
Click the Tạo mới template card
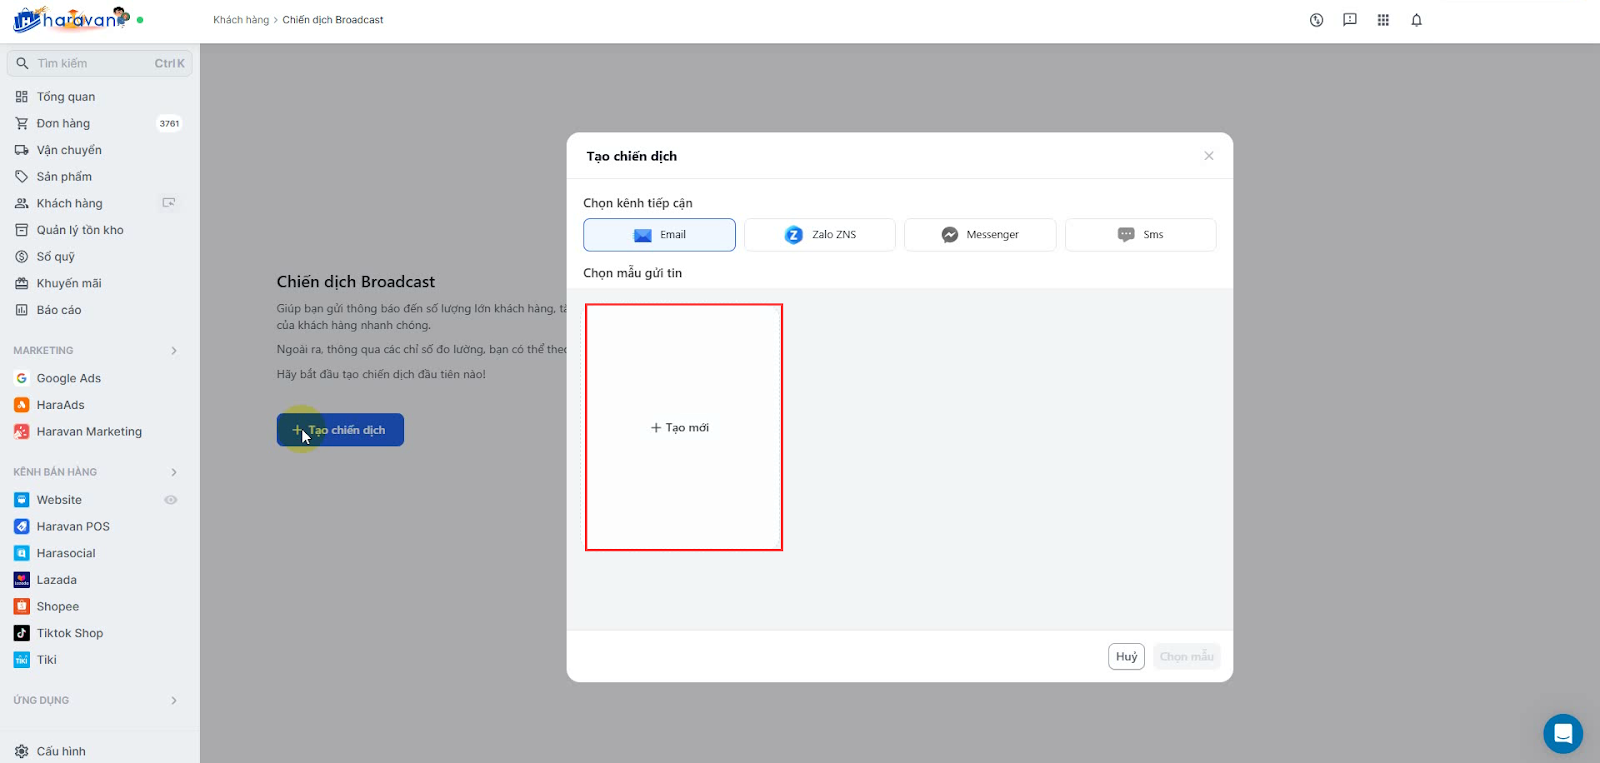pyautogui.click(x=684, y=427)
